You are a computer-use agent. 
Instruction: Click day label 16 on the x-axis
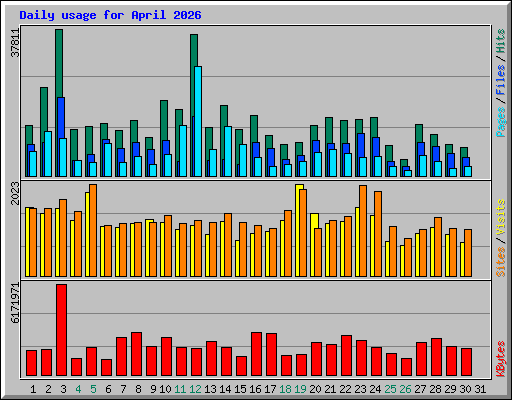tap(255, 389)
